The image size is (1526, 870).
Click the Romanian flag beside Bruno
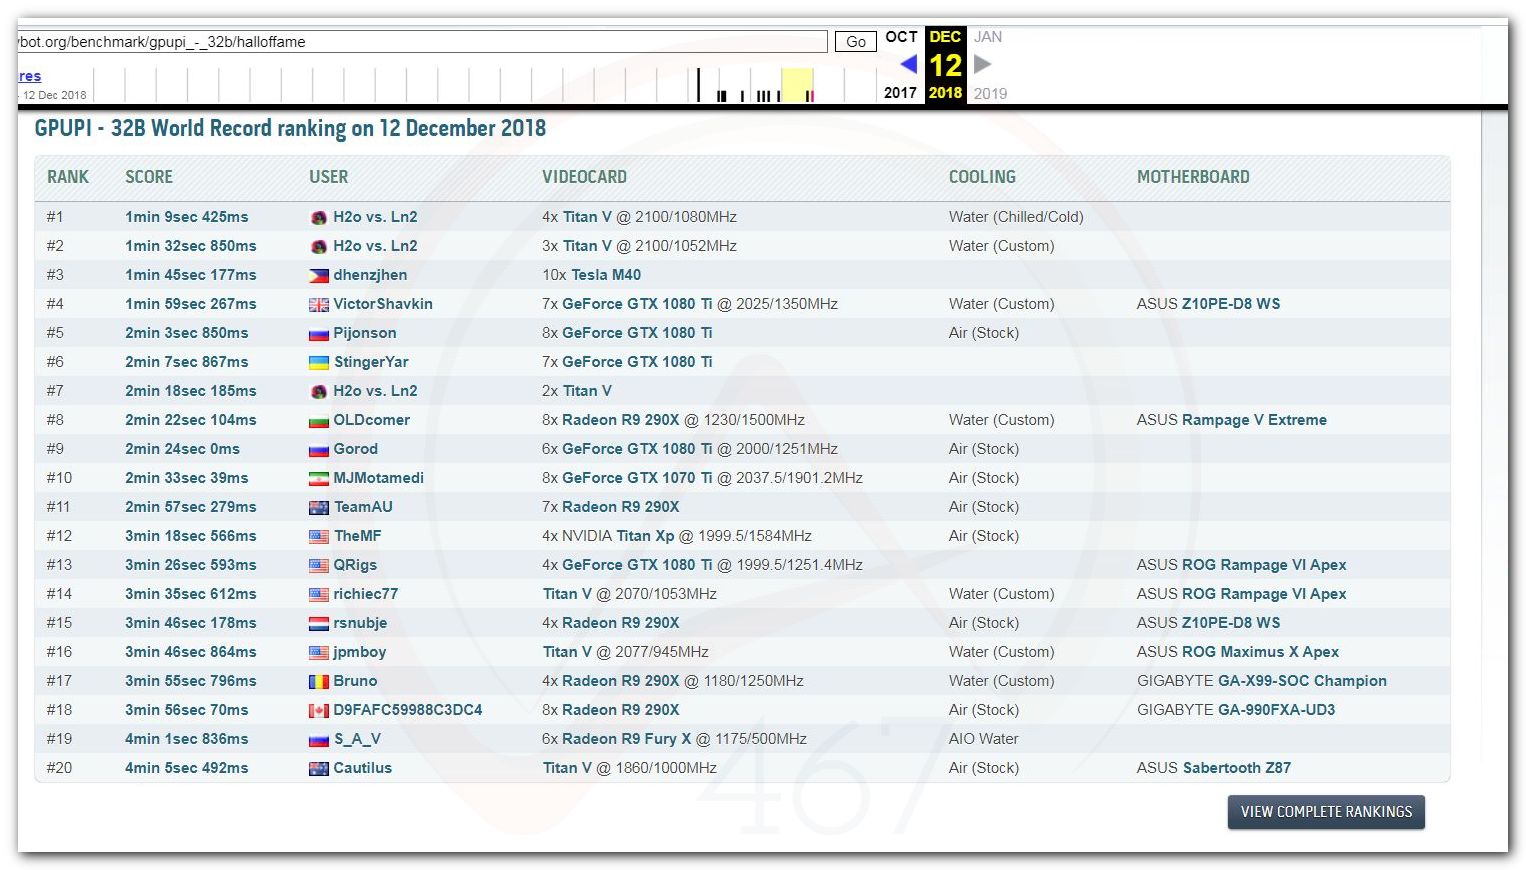pos(319,681)
